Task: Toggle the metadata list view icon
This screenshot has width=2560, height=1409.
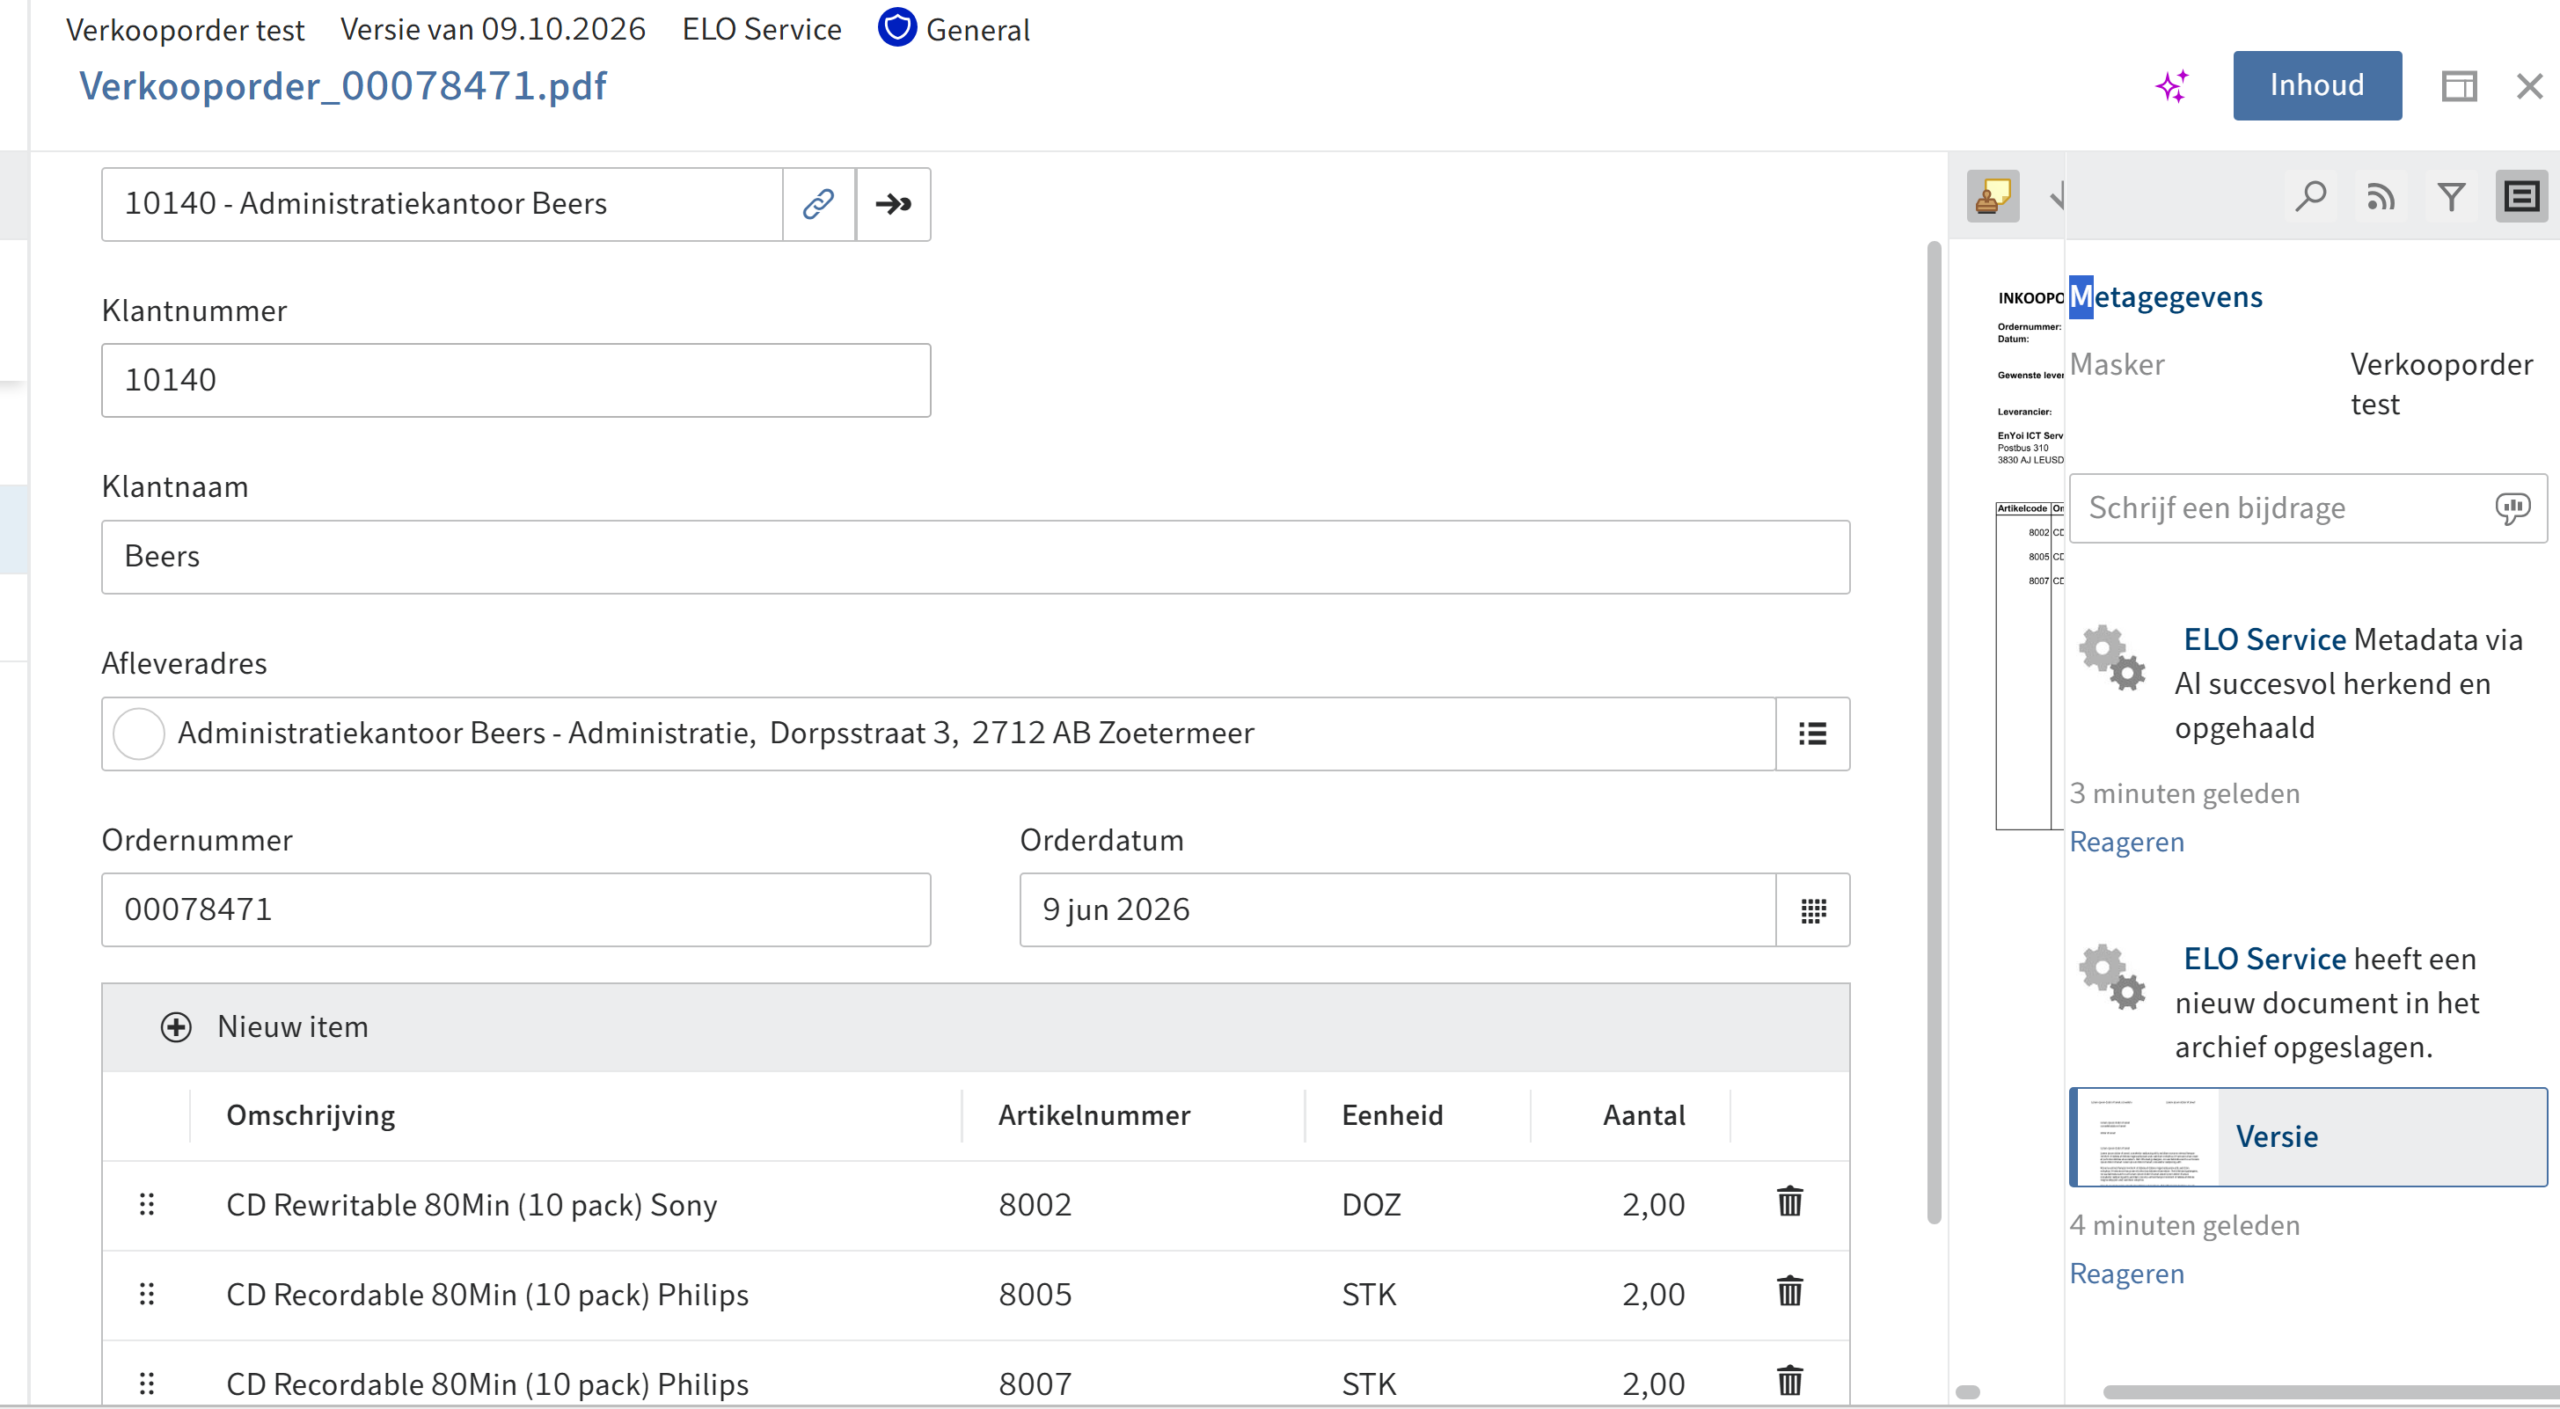Action: 2521,196
